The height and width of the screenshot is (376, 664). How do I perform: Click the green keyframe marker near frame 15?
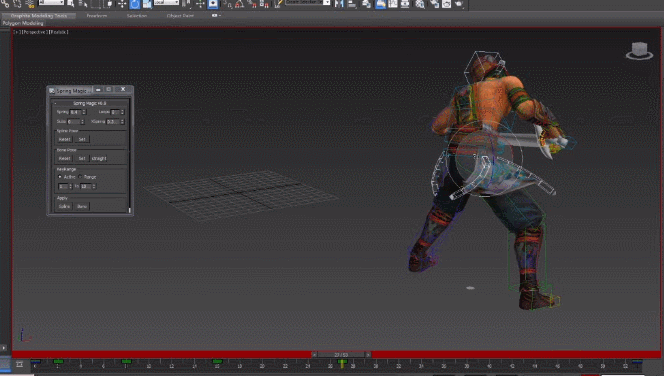pyautogui.click(x=217, y=361)
